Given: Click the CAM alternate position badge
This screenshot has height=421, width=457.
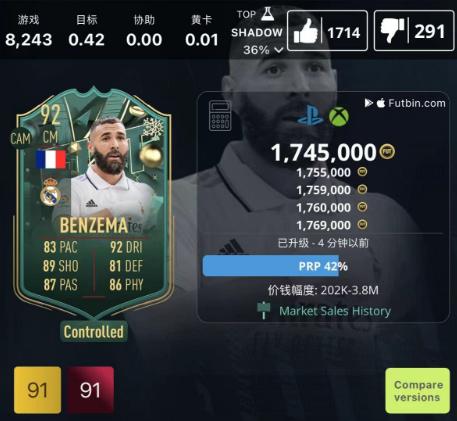Looking at the screenshot, I should [x=20, y=138].
